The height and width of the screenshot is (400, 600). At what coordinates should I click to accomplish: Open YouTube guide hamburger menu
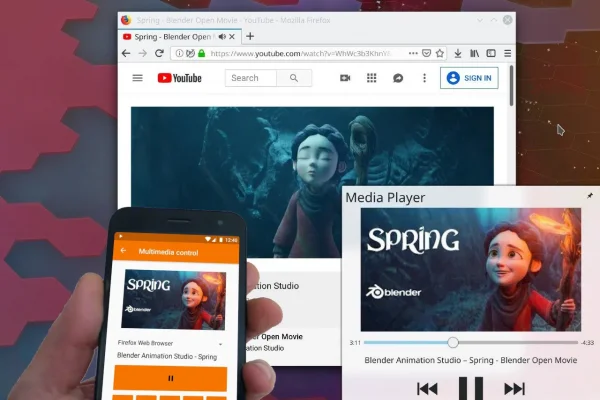click(x=137, y=78)
